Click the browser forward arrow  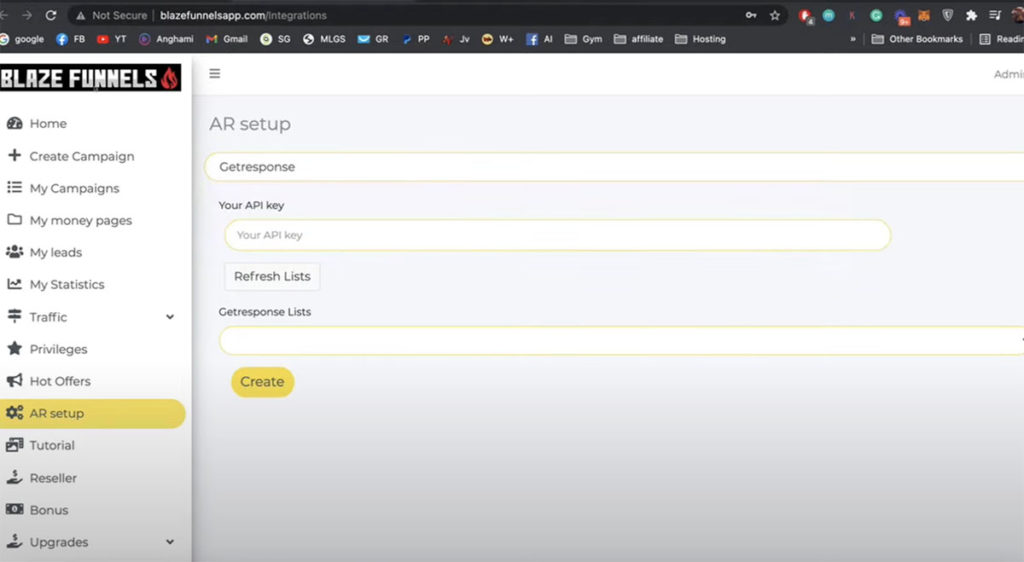(x=27, y=15)
